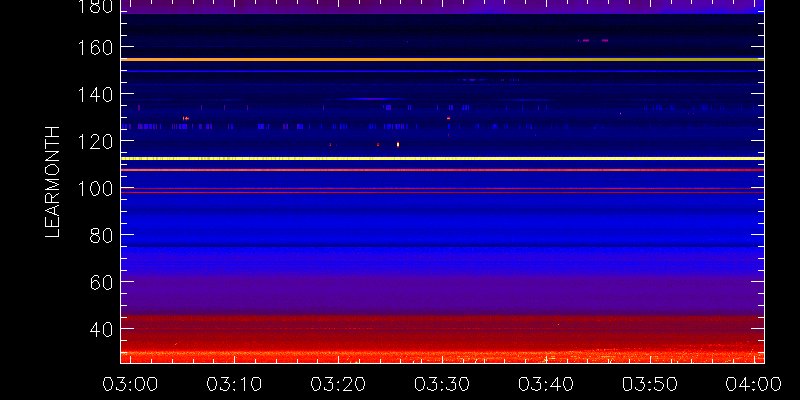Click the LEARMONTH vertical axis title
The height and width of the screenshot is (400, 800).
pyautogui.click(x=53, y=182)
